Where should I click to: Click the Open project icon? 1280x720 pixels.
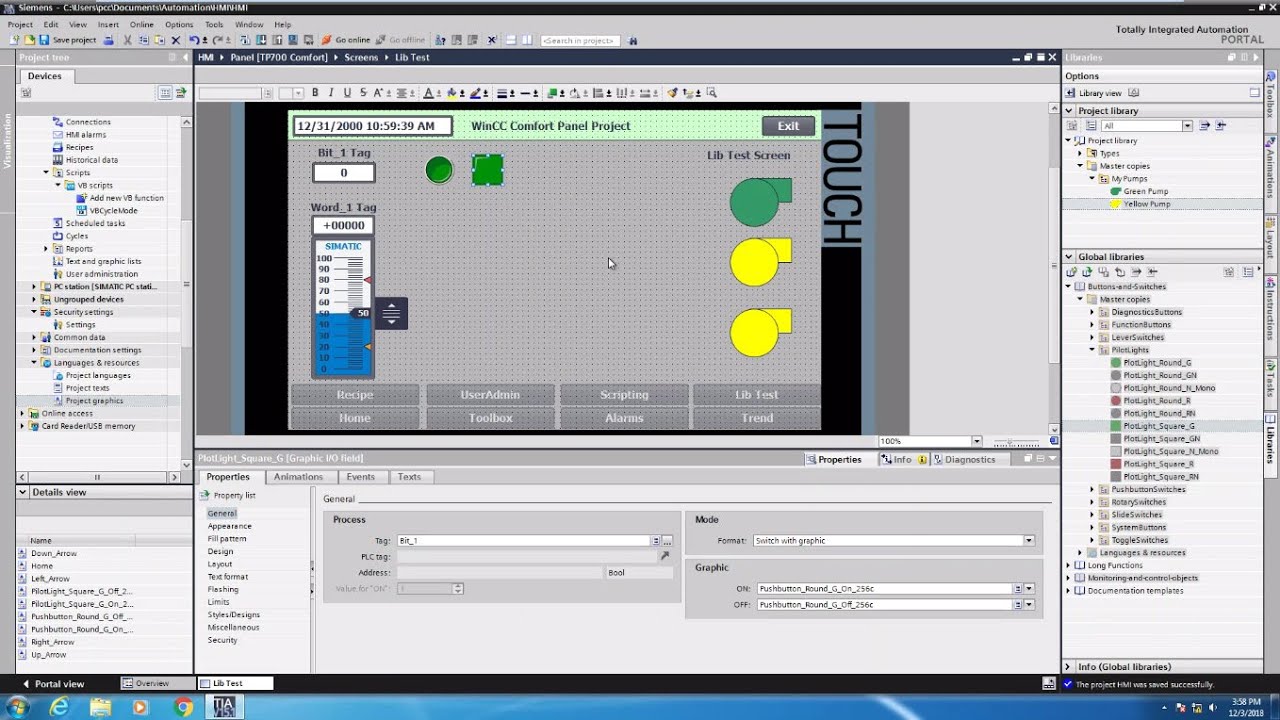click(29, 40)
